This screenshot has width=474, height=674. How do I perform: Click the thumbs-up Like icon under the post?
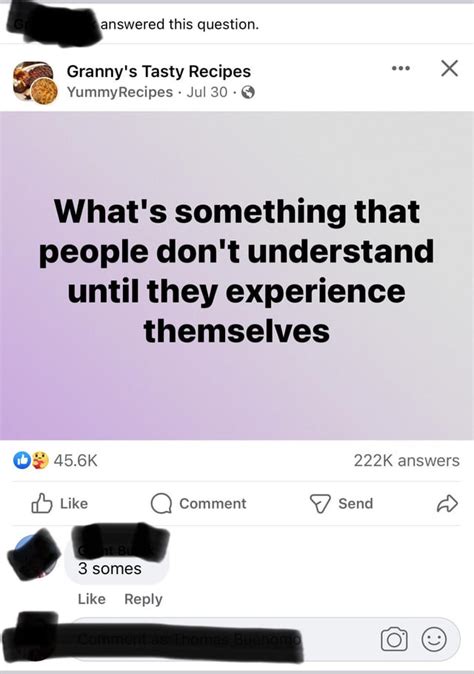point(42,503)
